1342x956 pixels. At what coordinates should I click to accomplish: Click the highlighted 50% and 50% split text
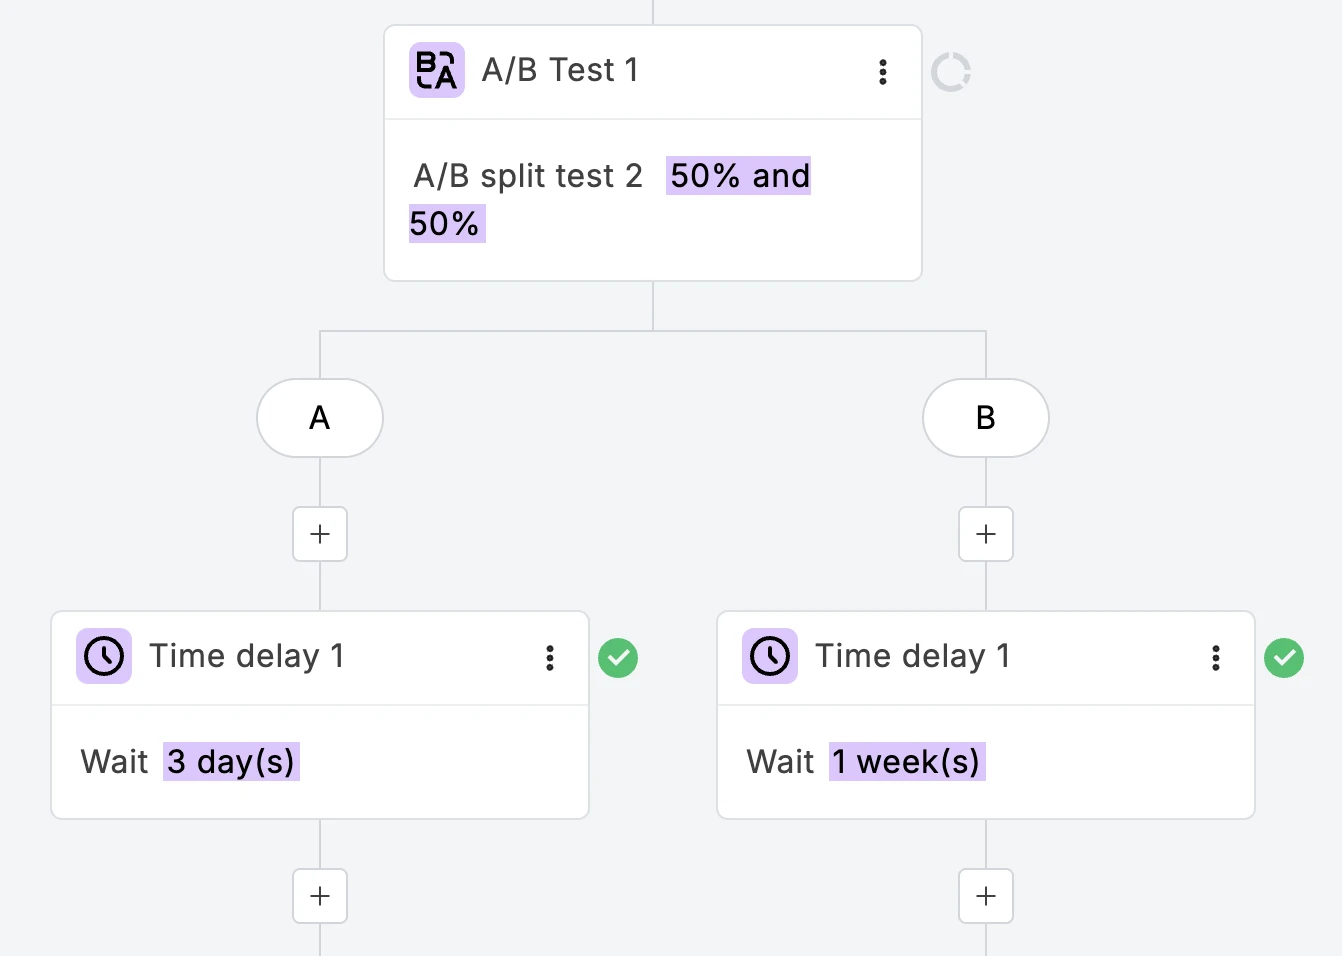point(738,176)
